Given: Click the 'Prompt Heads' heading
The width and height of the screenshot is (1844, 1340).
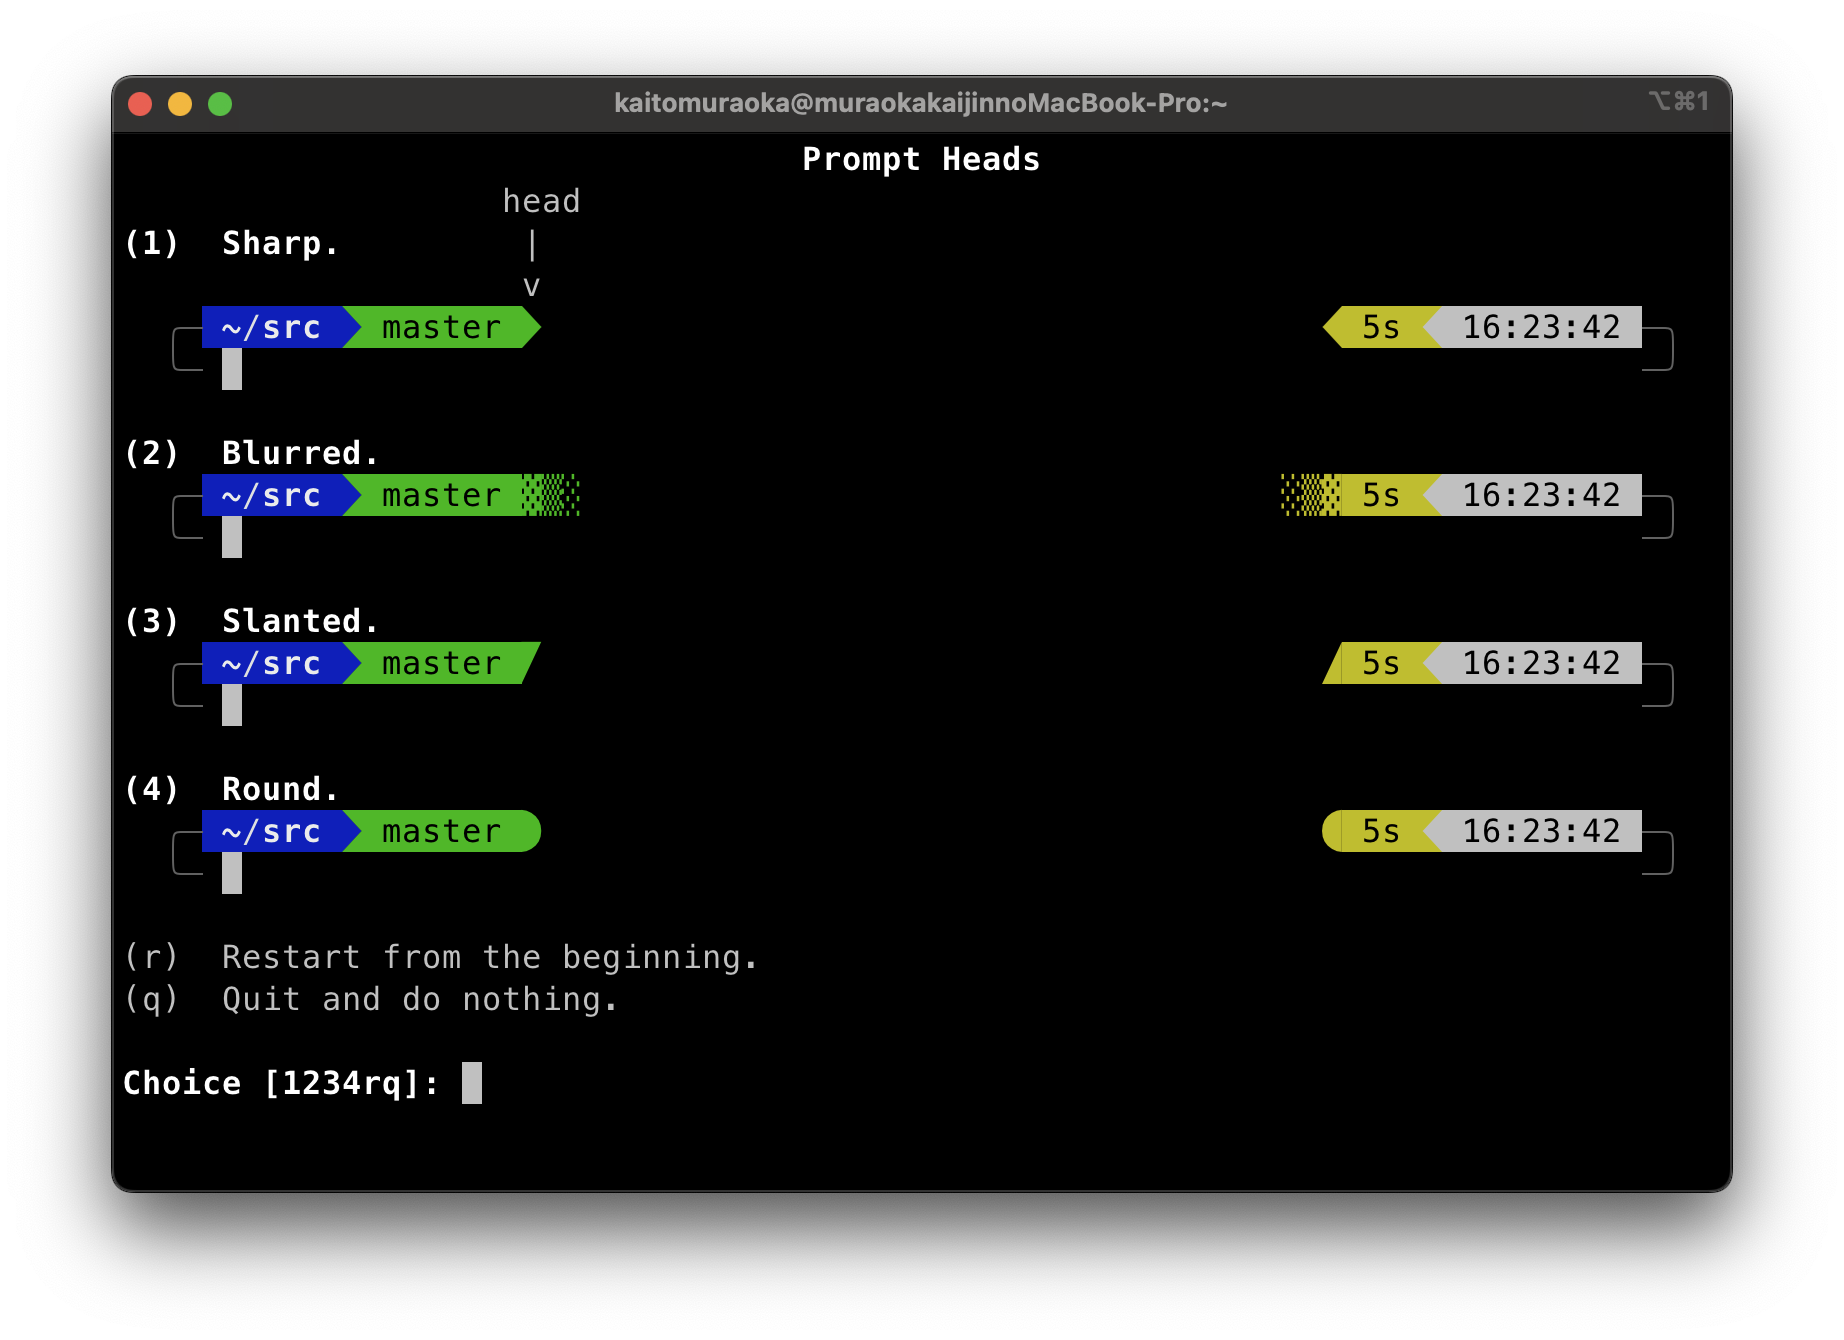Looking at the screenshot, I should point(921,159).
